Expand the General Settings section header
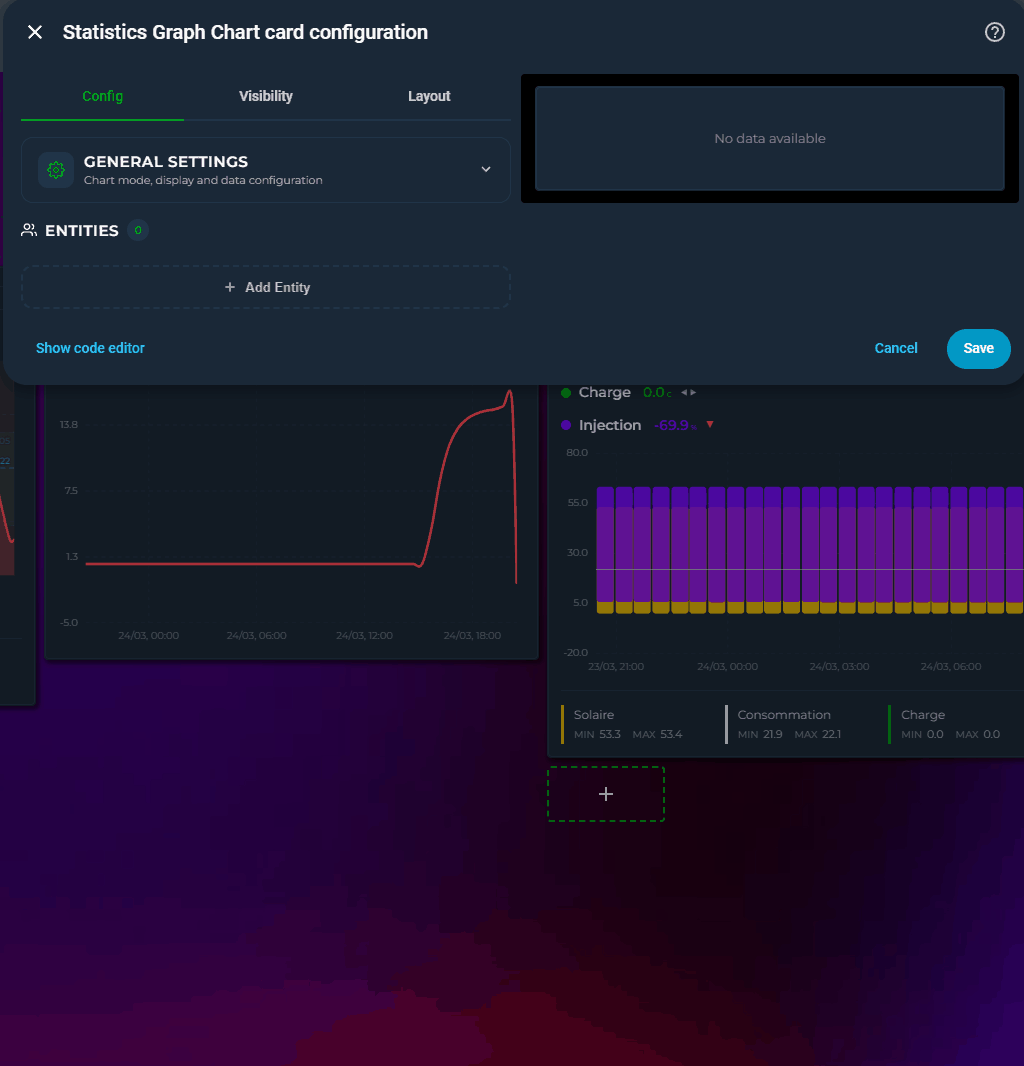 [266, 170]
